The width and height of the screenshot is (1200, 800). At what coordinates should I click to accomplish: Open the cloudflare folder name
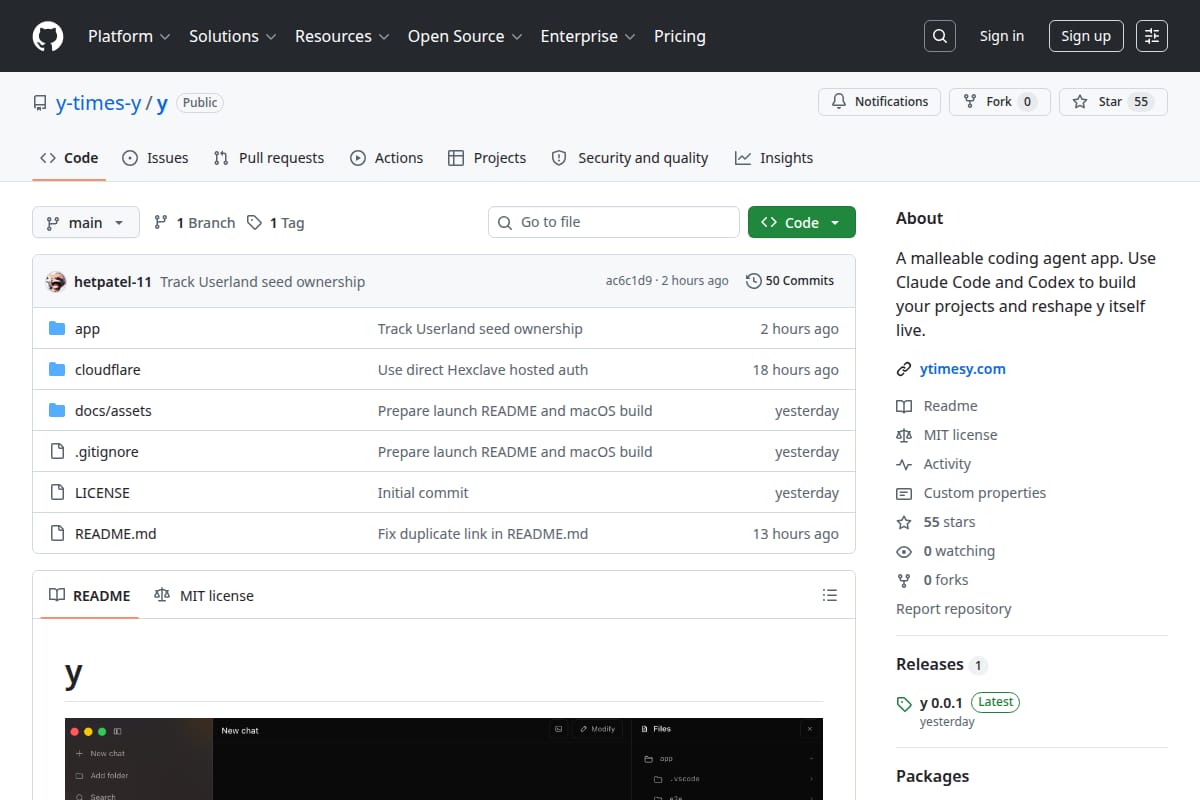[x=108, y=370]
